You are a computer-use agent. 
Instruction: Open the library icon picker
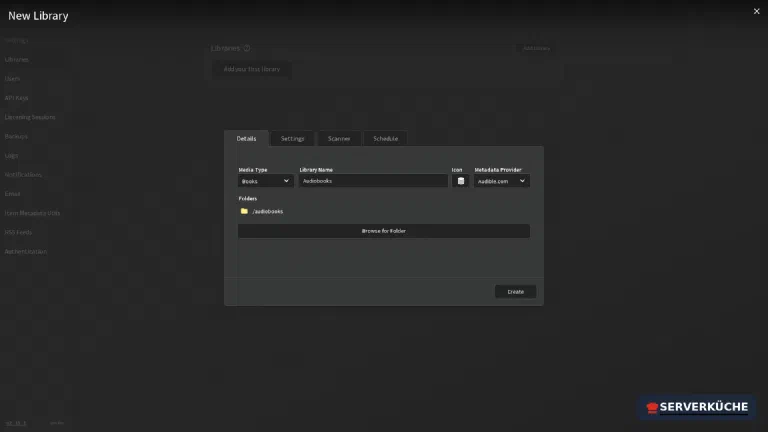(x=460, y=181)
